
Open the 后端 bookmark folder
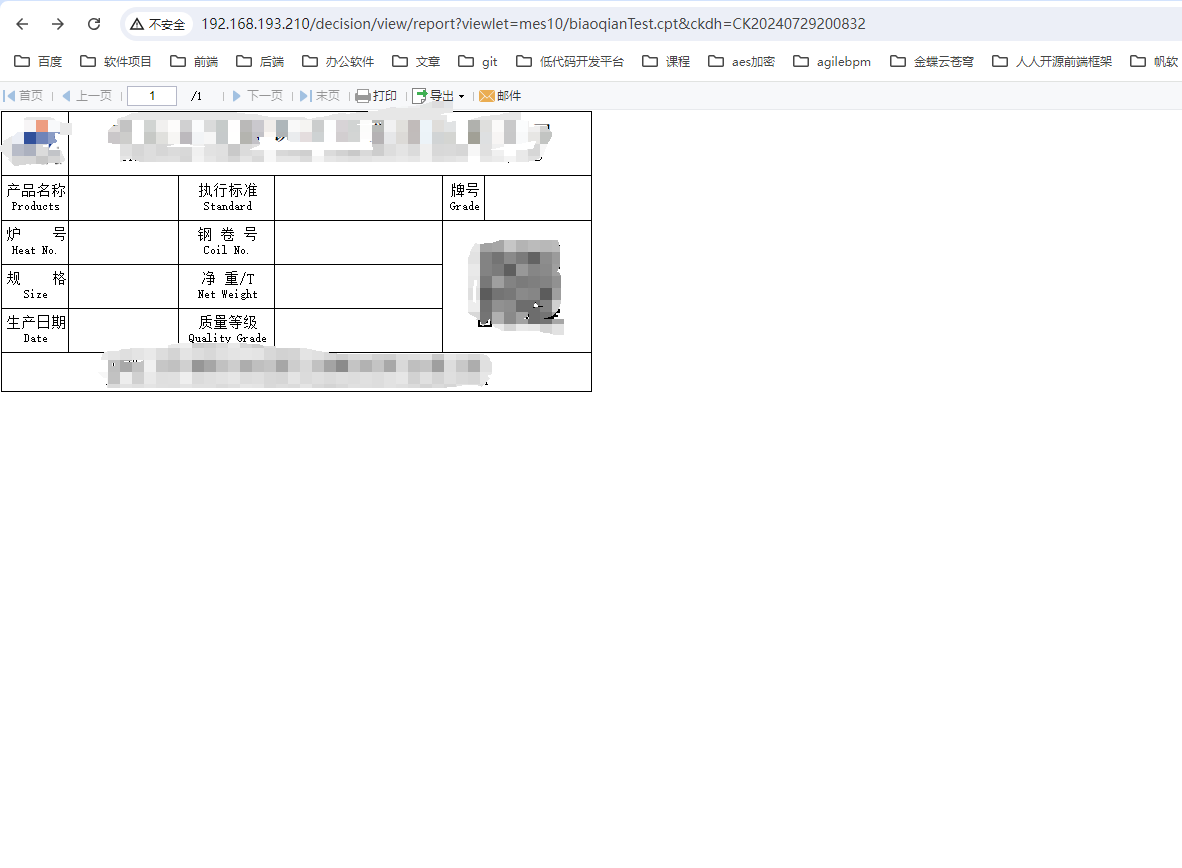260,61
